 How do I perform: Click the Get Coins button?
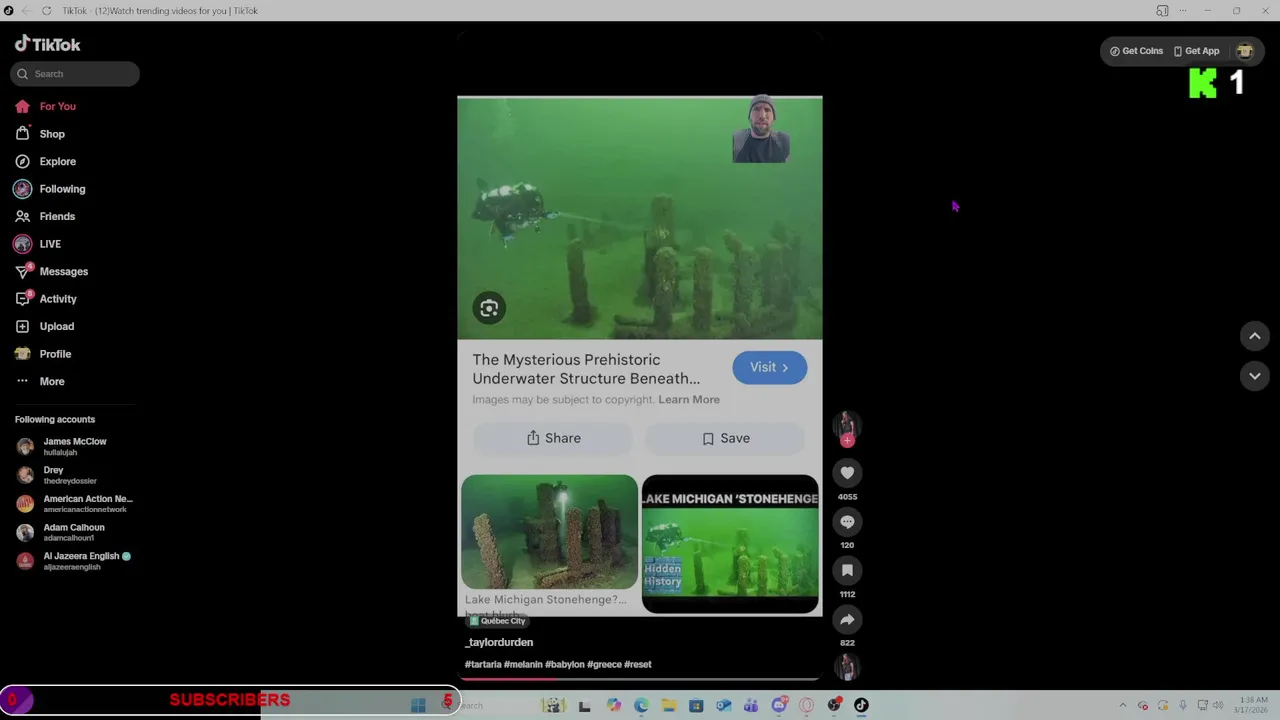click(x=1137, y=51)
